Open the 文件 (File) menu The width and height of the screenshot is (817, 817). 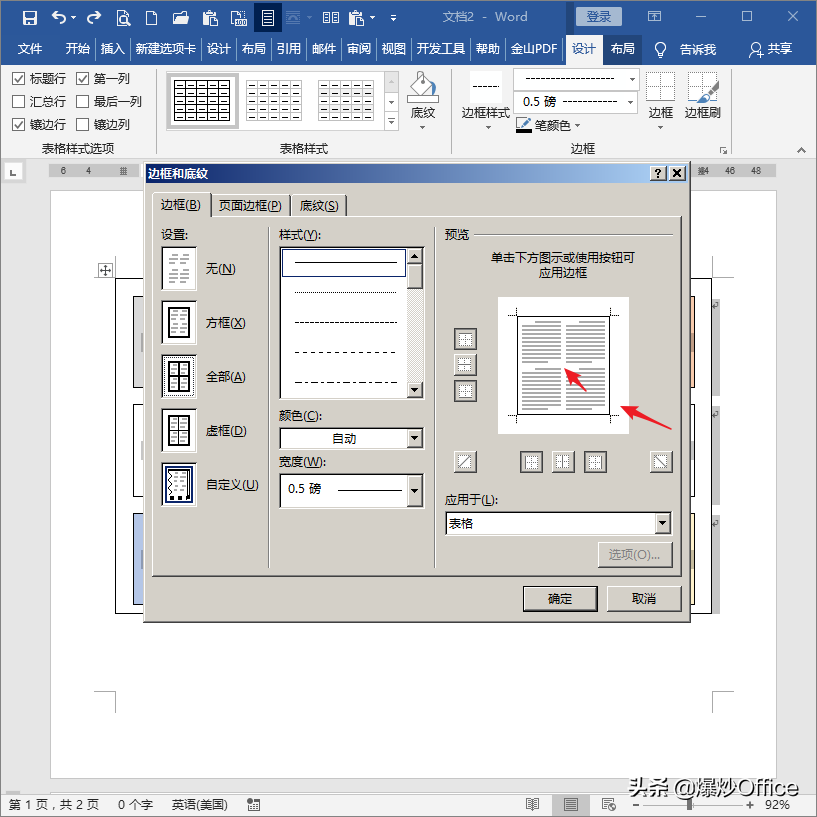click(x=30, y=49)
